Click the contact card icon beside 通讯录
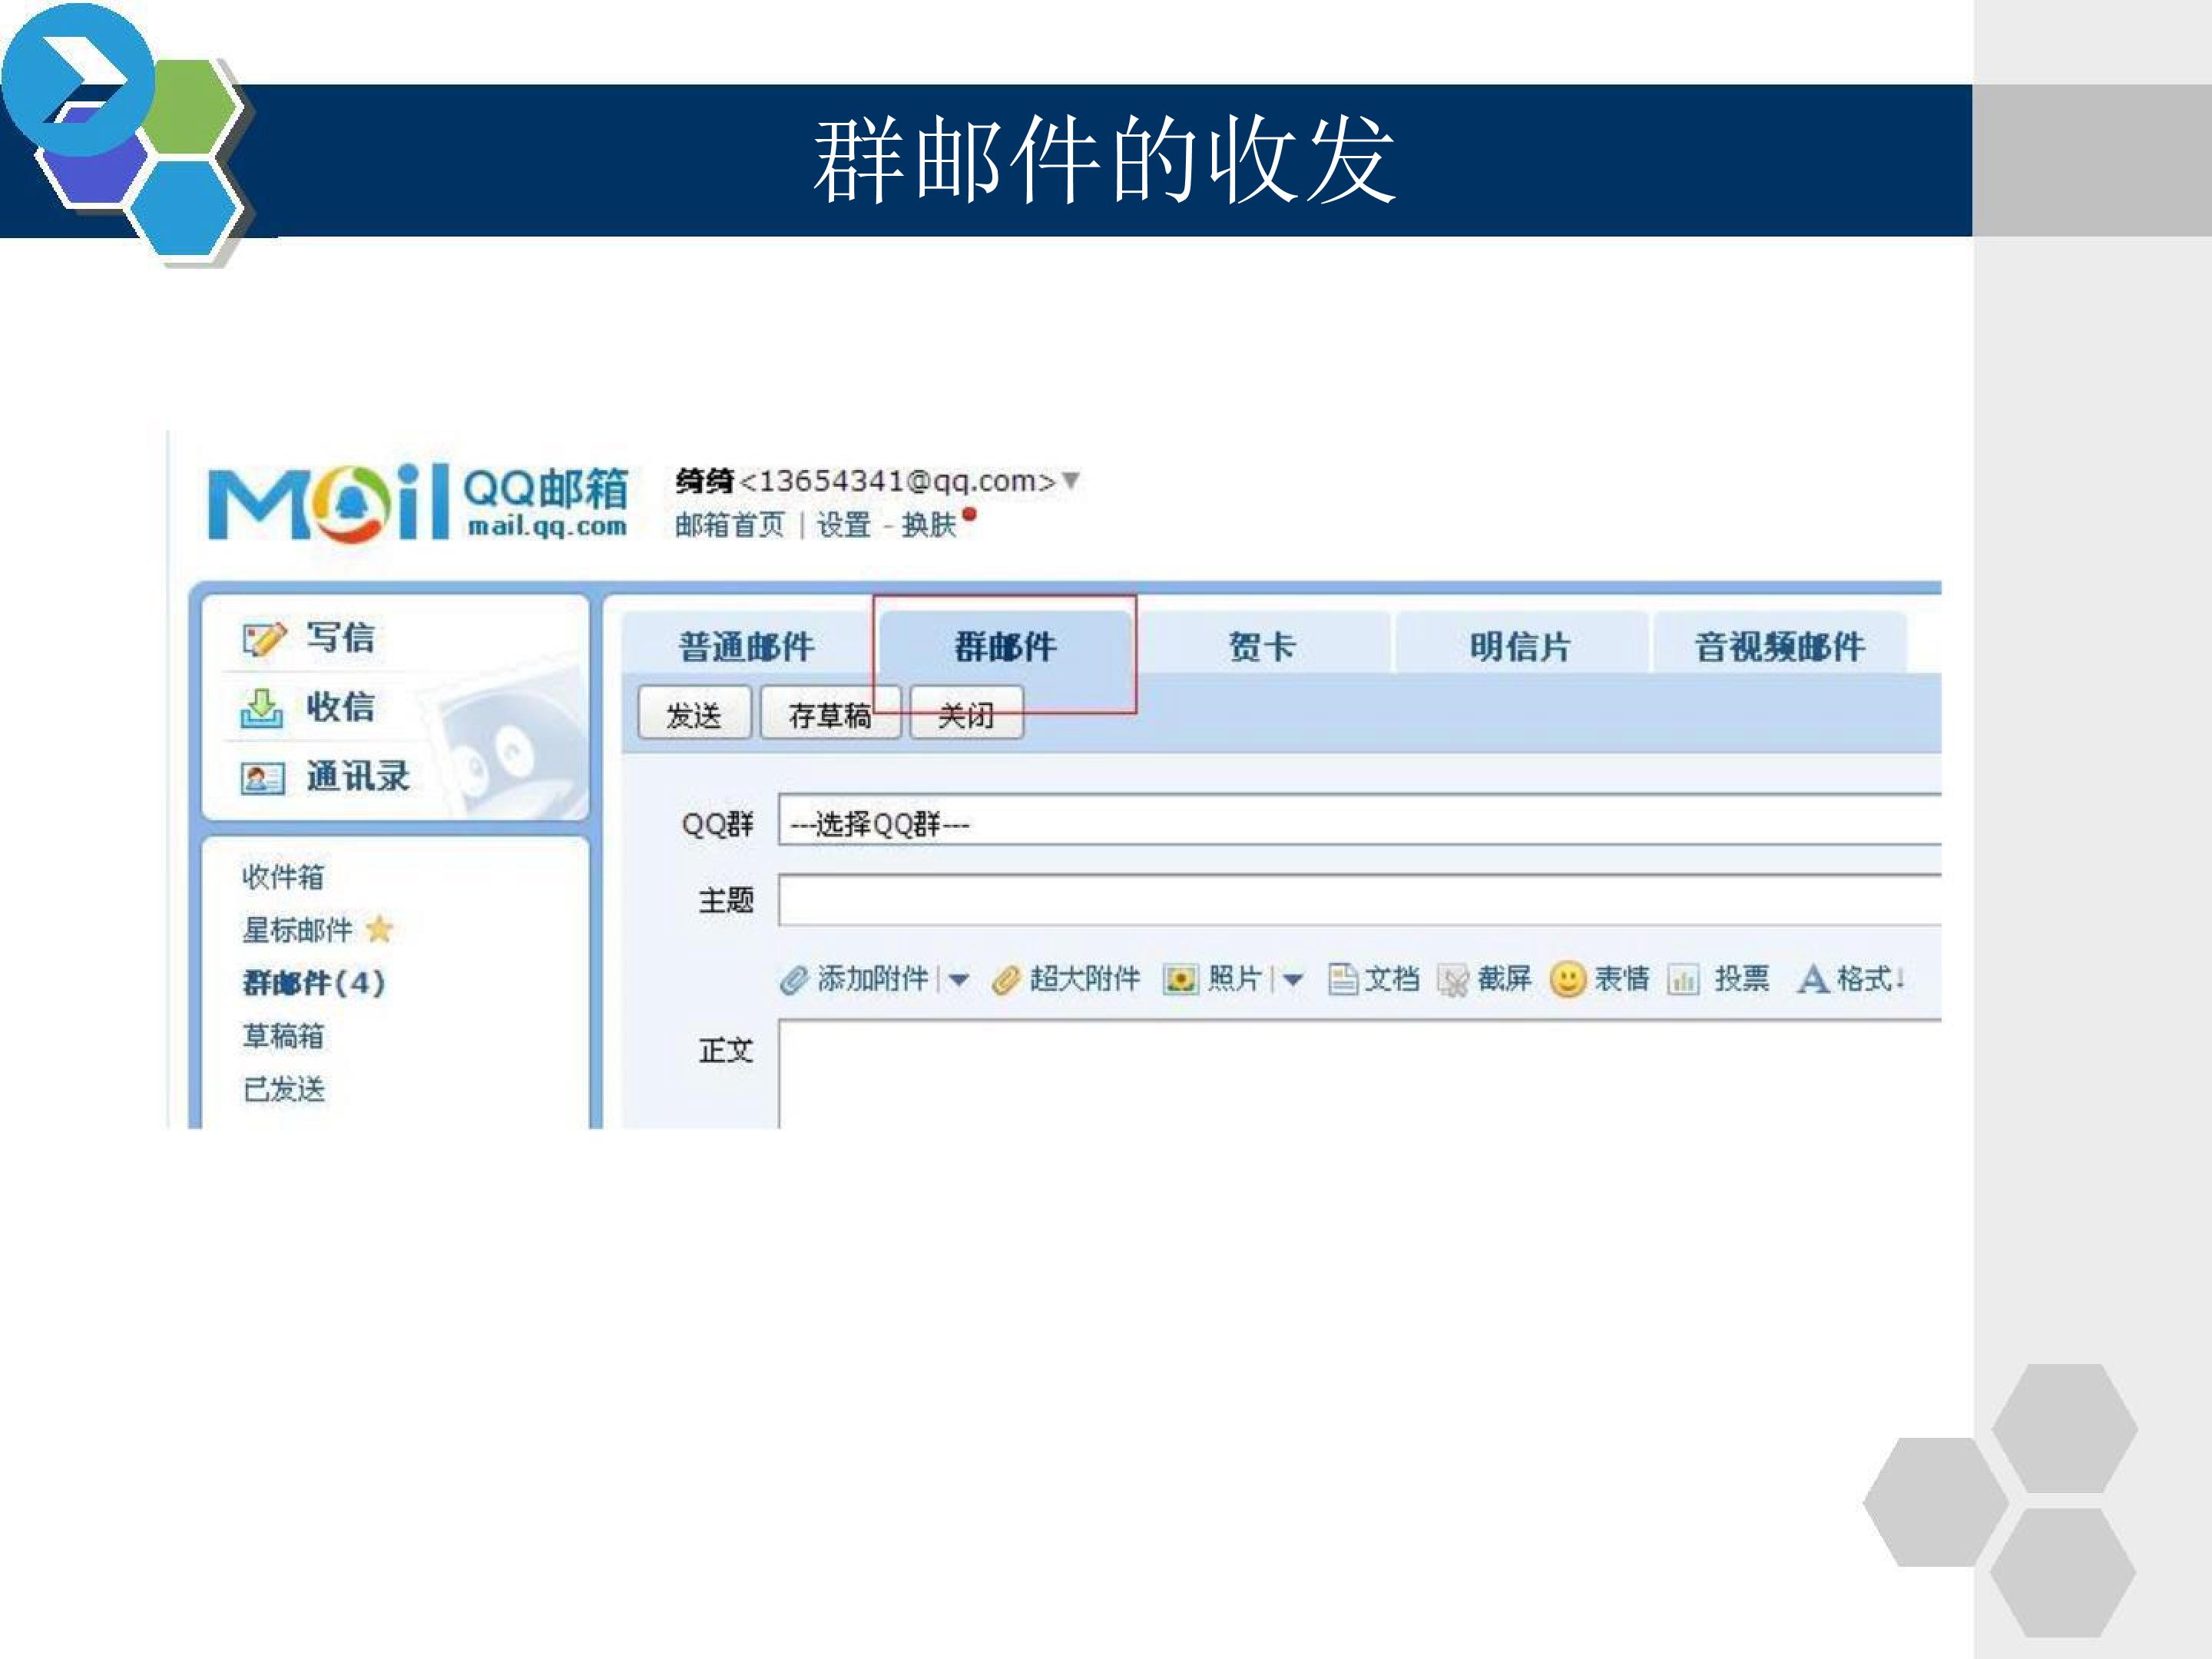Viewport: 2212px width, 1659px height. (x=263, y=778)
